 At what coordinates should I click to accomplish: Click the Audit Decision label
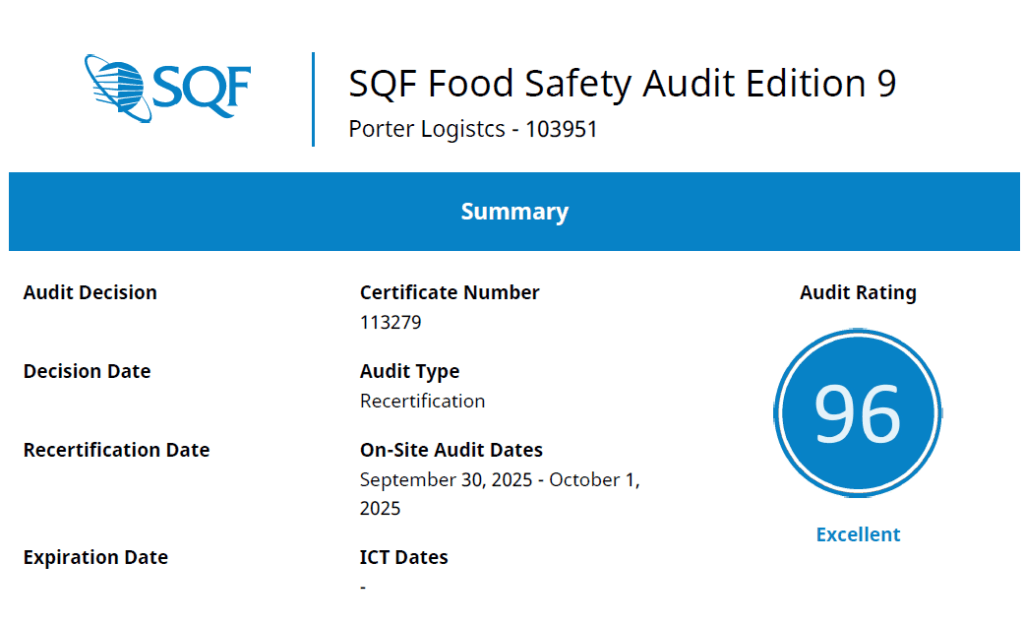(90, 293)
